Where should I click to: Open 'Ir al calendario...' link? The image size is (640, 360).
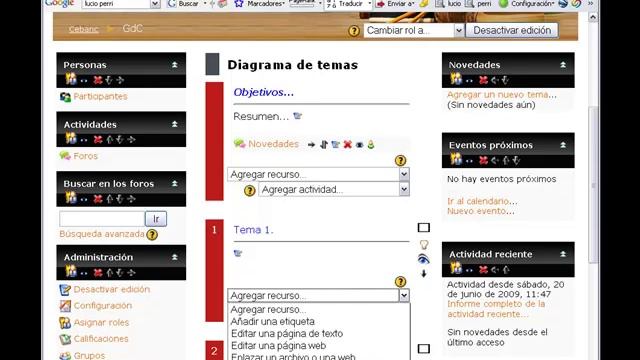[482, 201]
